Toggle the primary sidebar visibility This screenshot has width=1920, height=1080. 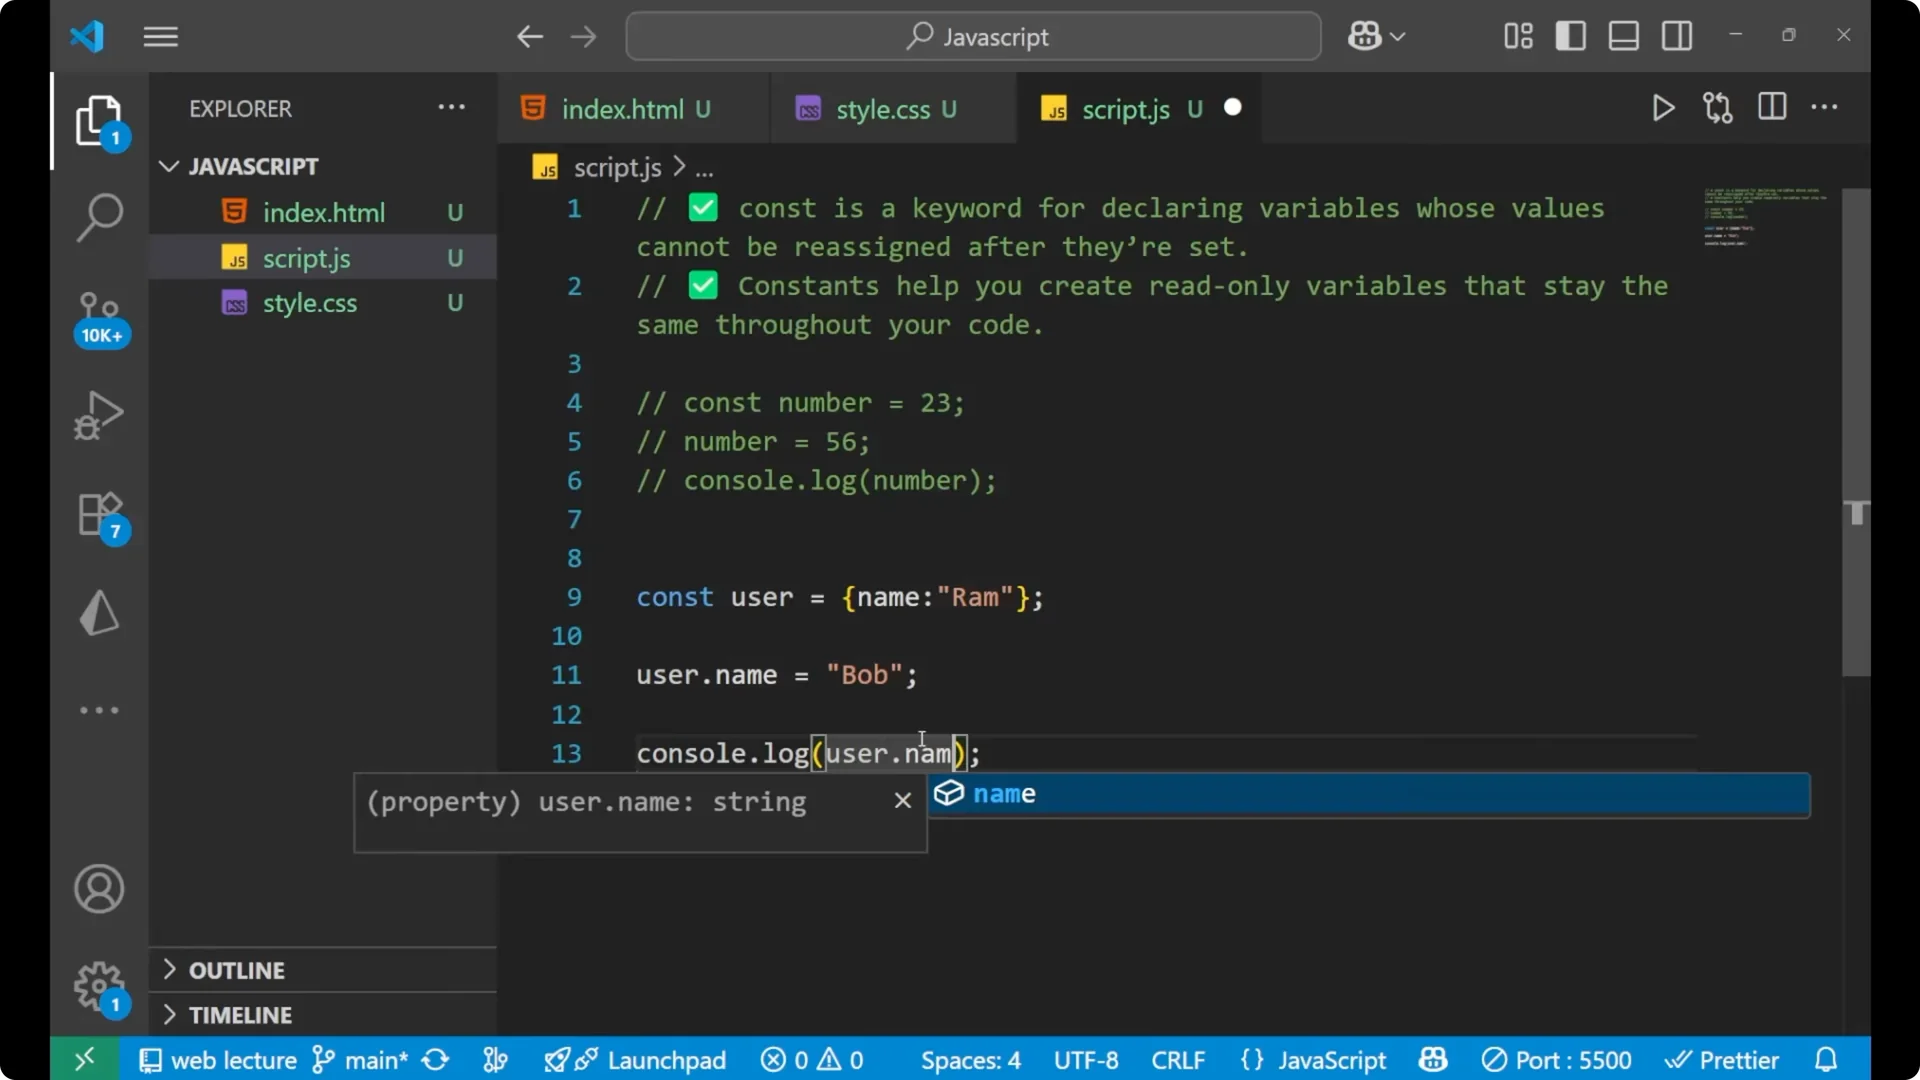pos(1571,35)
